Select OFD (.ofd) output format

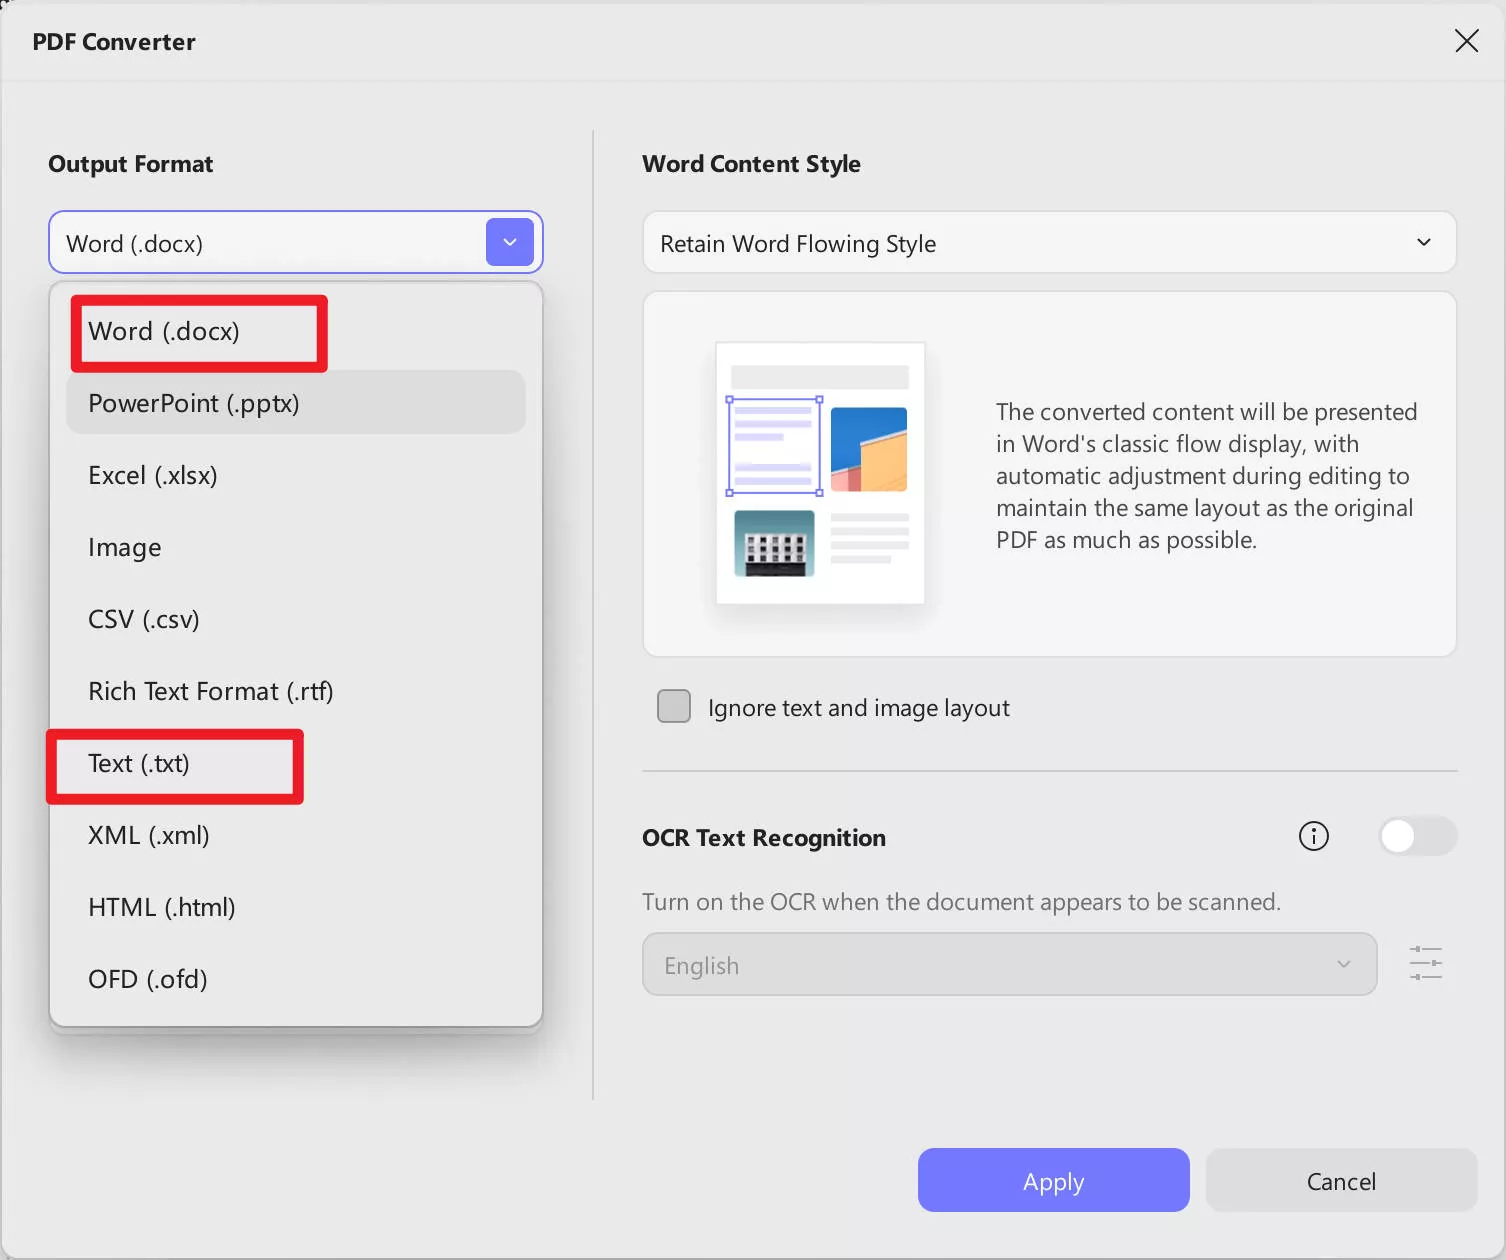click(x=148, y=979)
